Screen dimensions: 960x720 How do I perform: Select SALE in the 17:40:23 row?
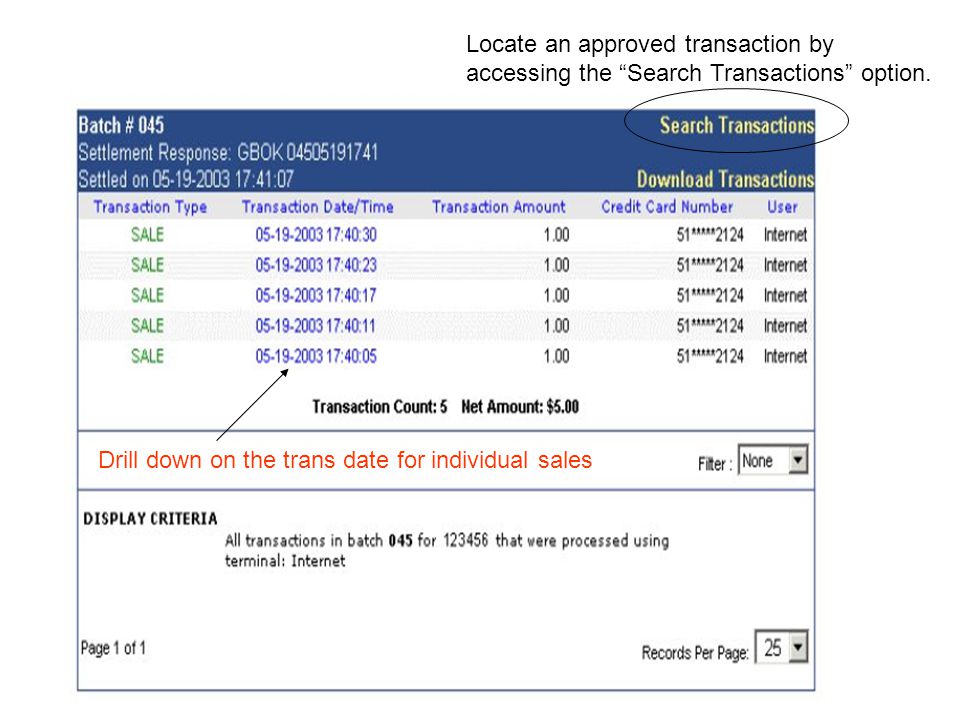pyautogui.click(x=148, y=265)
